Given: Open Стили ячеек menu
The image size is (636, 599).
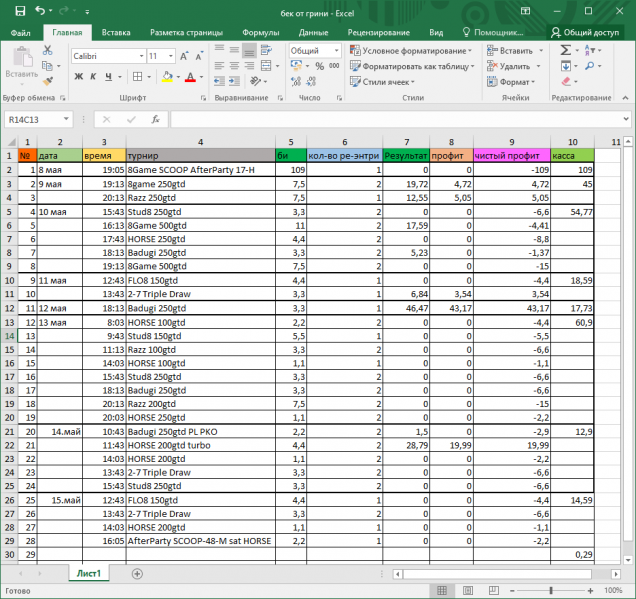Looking at the screenshot, I should tap(382, 82).
